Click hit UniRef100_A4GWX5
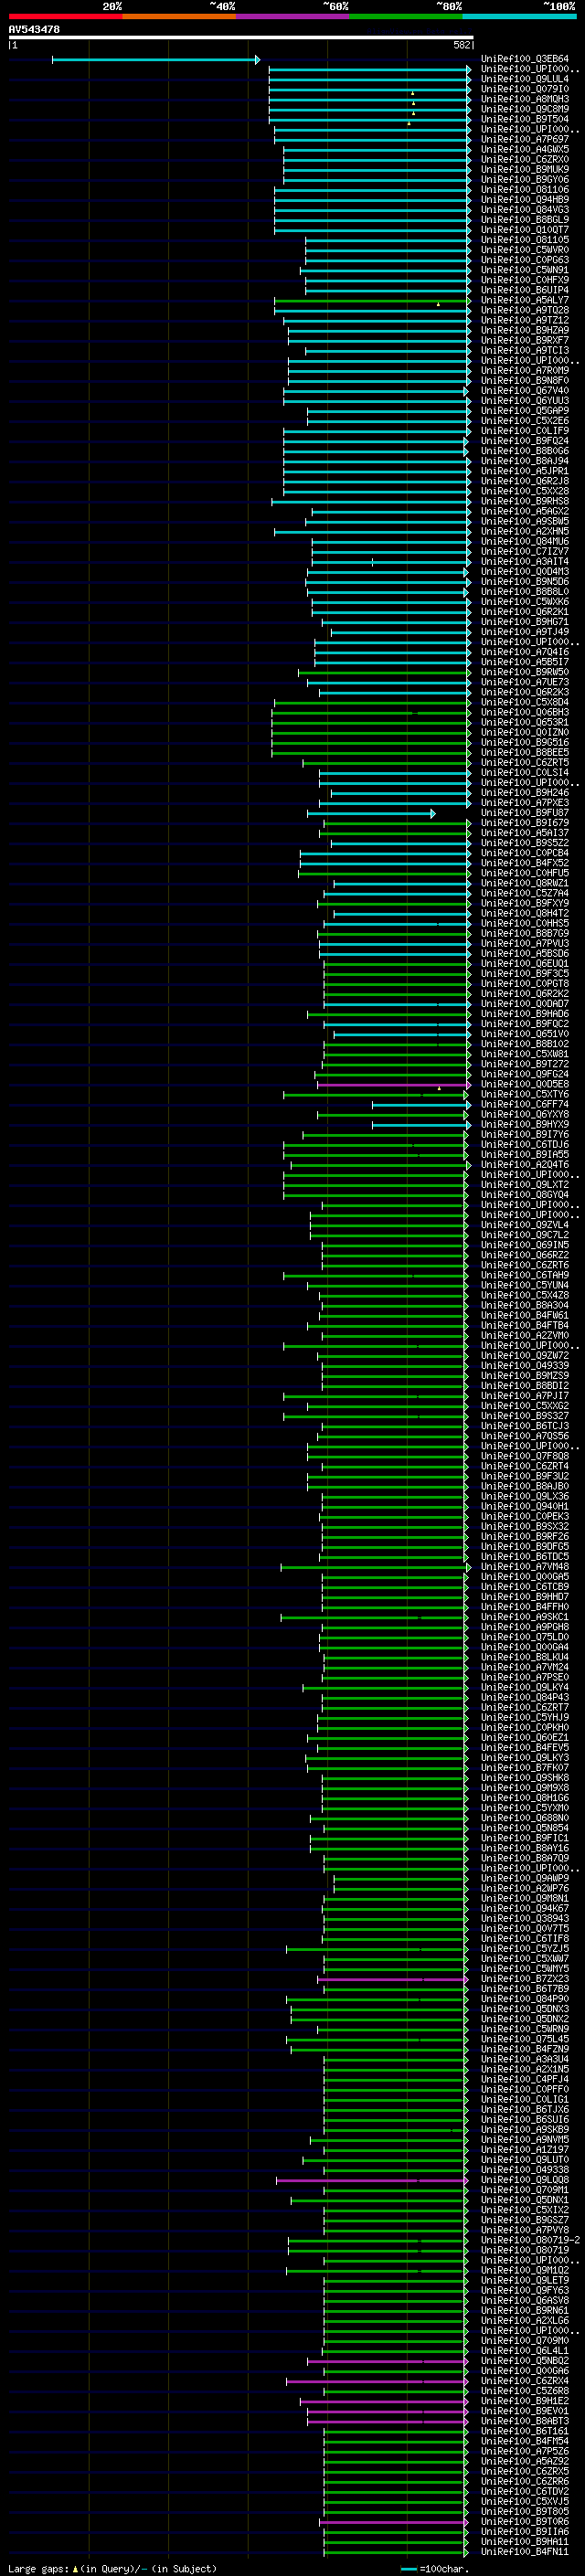The width and height of the screenshot is (585, 2576). tap(525, 149)
